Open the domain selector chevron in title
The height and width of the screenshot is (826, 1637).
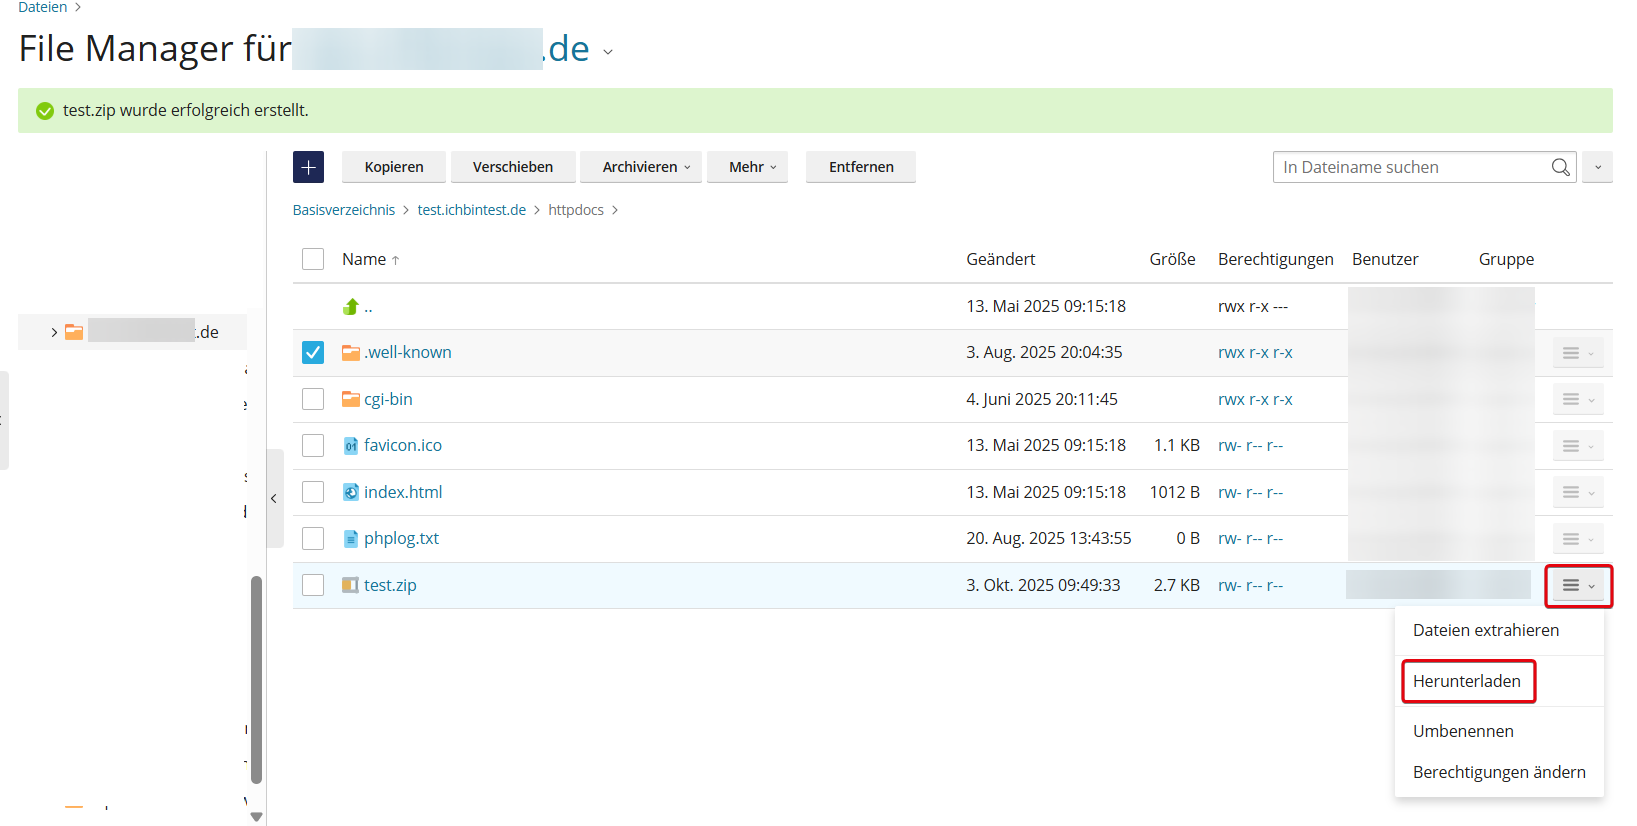608,52
